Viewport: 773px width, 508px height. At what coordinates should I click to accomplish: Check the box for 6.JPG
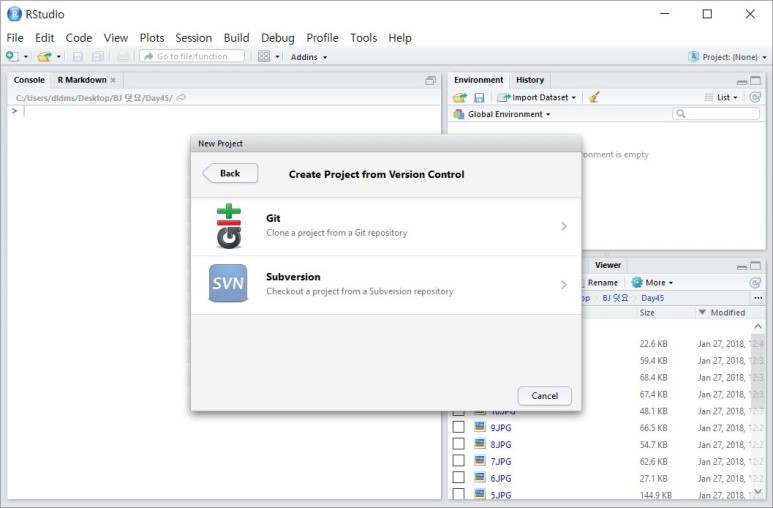[458, 477]
